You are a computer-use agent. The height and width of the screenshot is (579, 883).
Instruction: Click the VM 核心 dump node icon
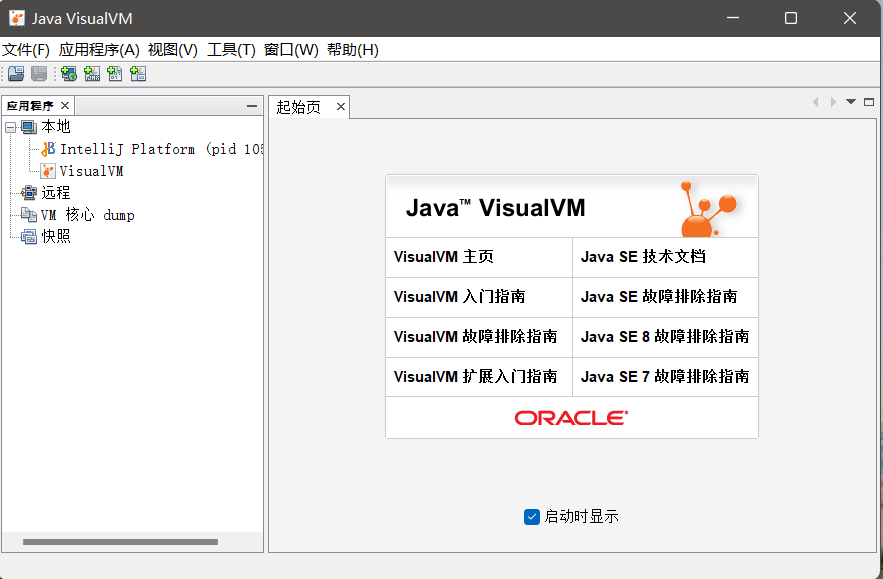click(x=29, y=215)
